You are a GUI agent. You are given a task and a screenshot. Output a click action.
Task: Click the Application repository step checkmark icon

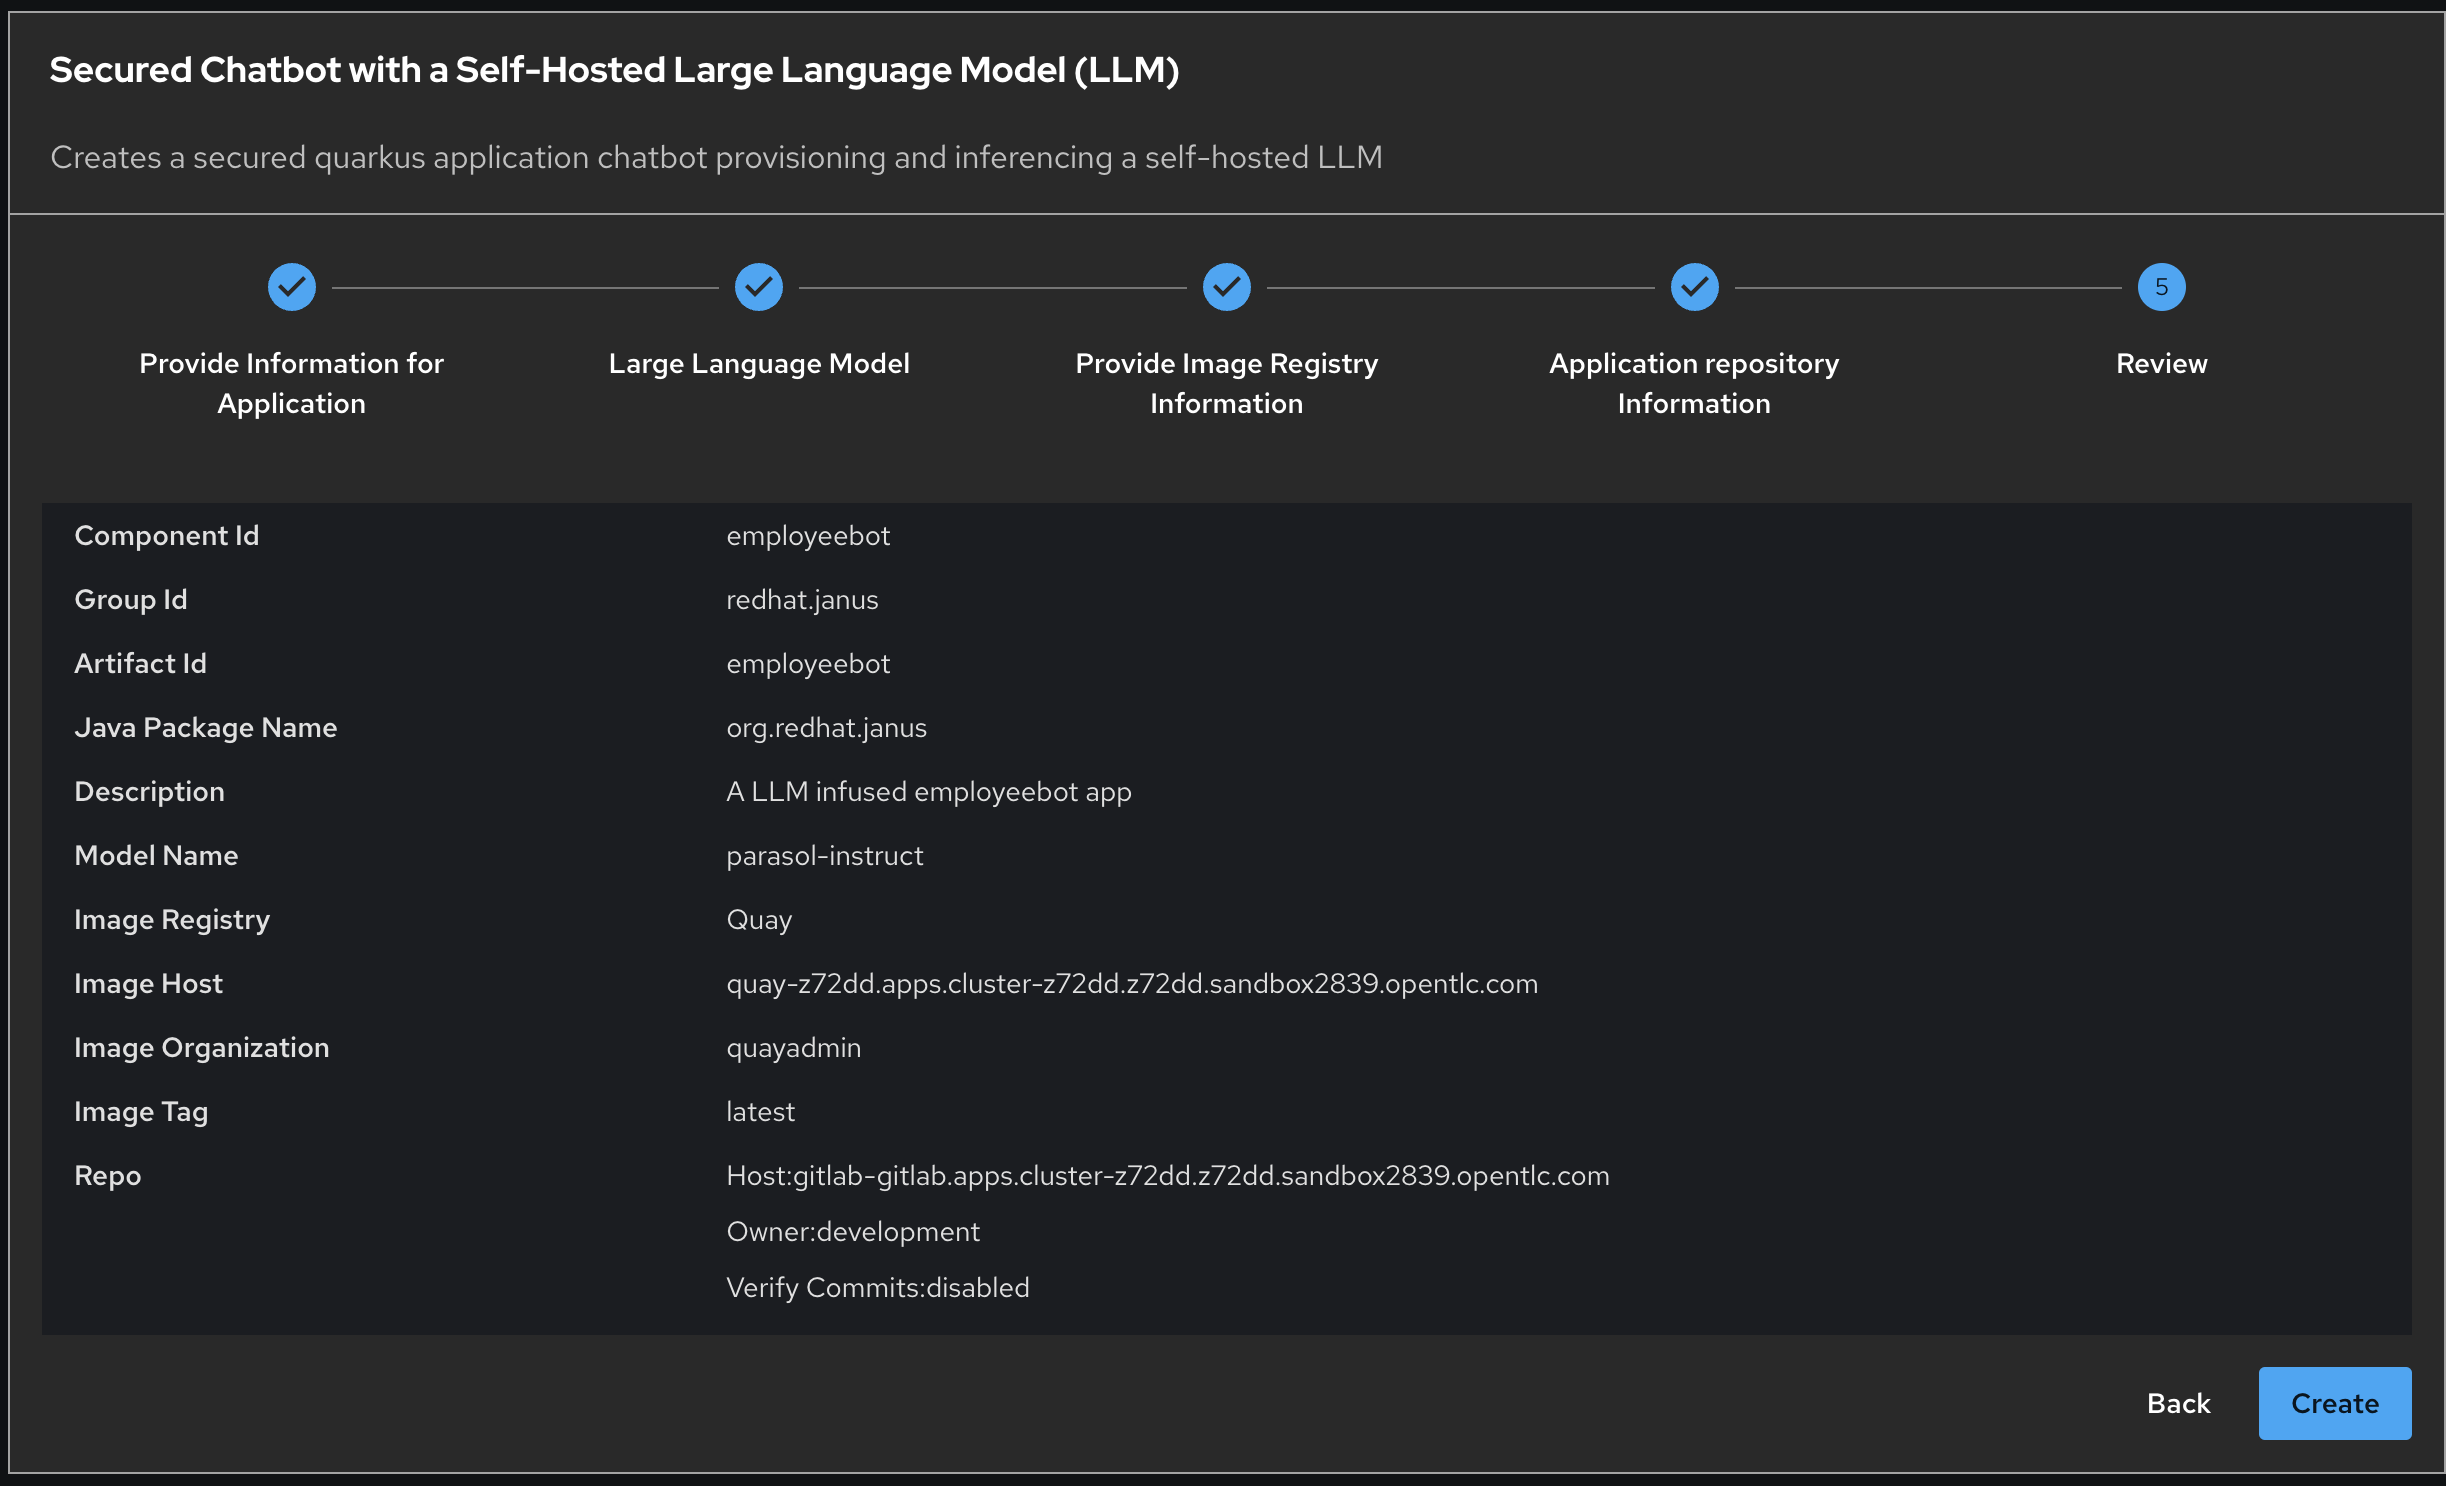1694,288
